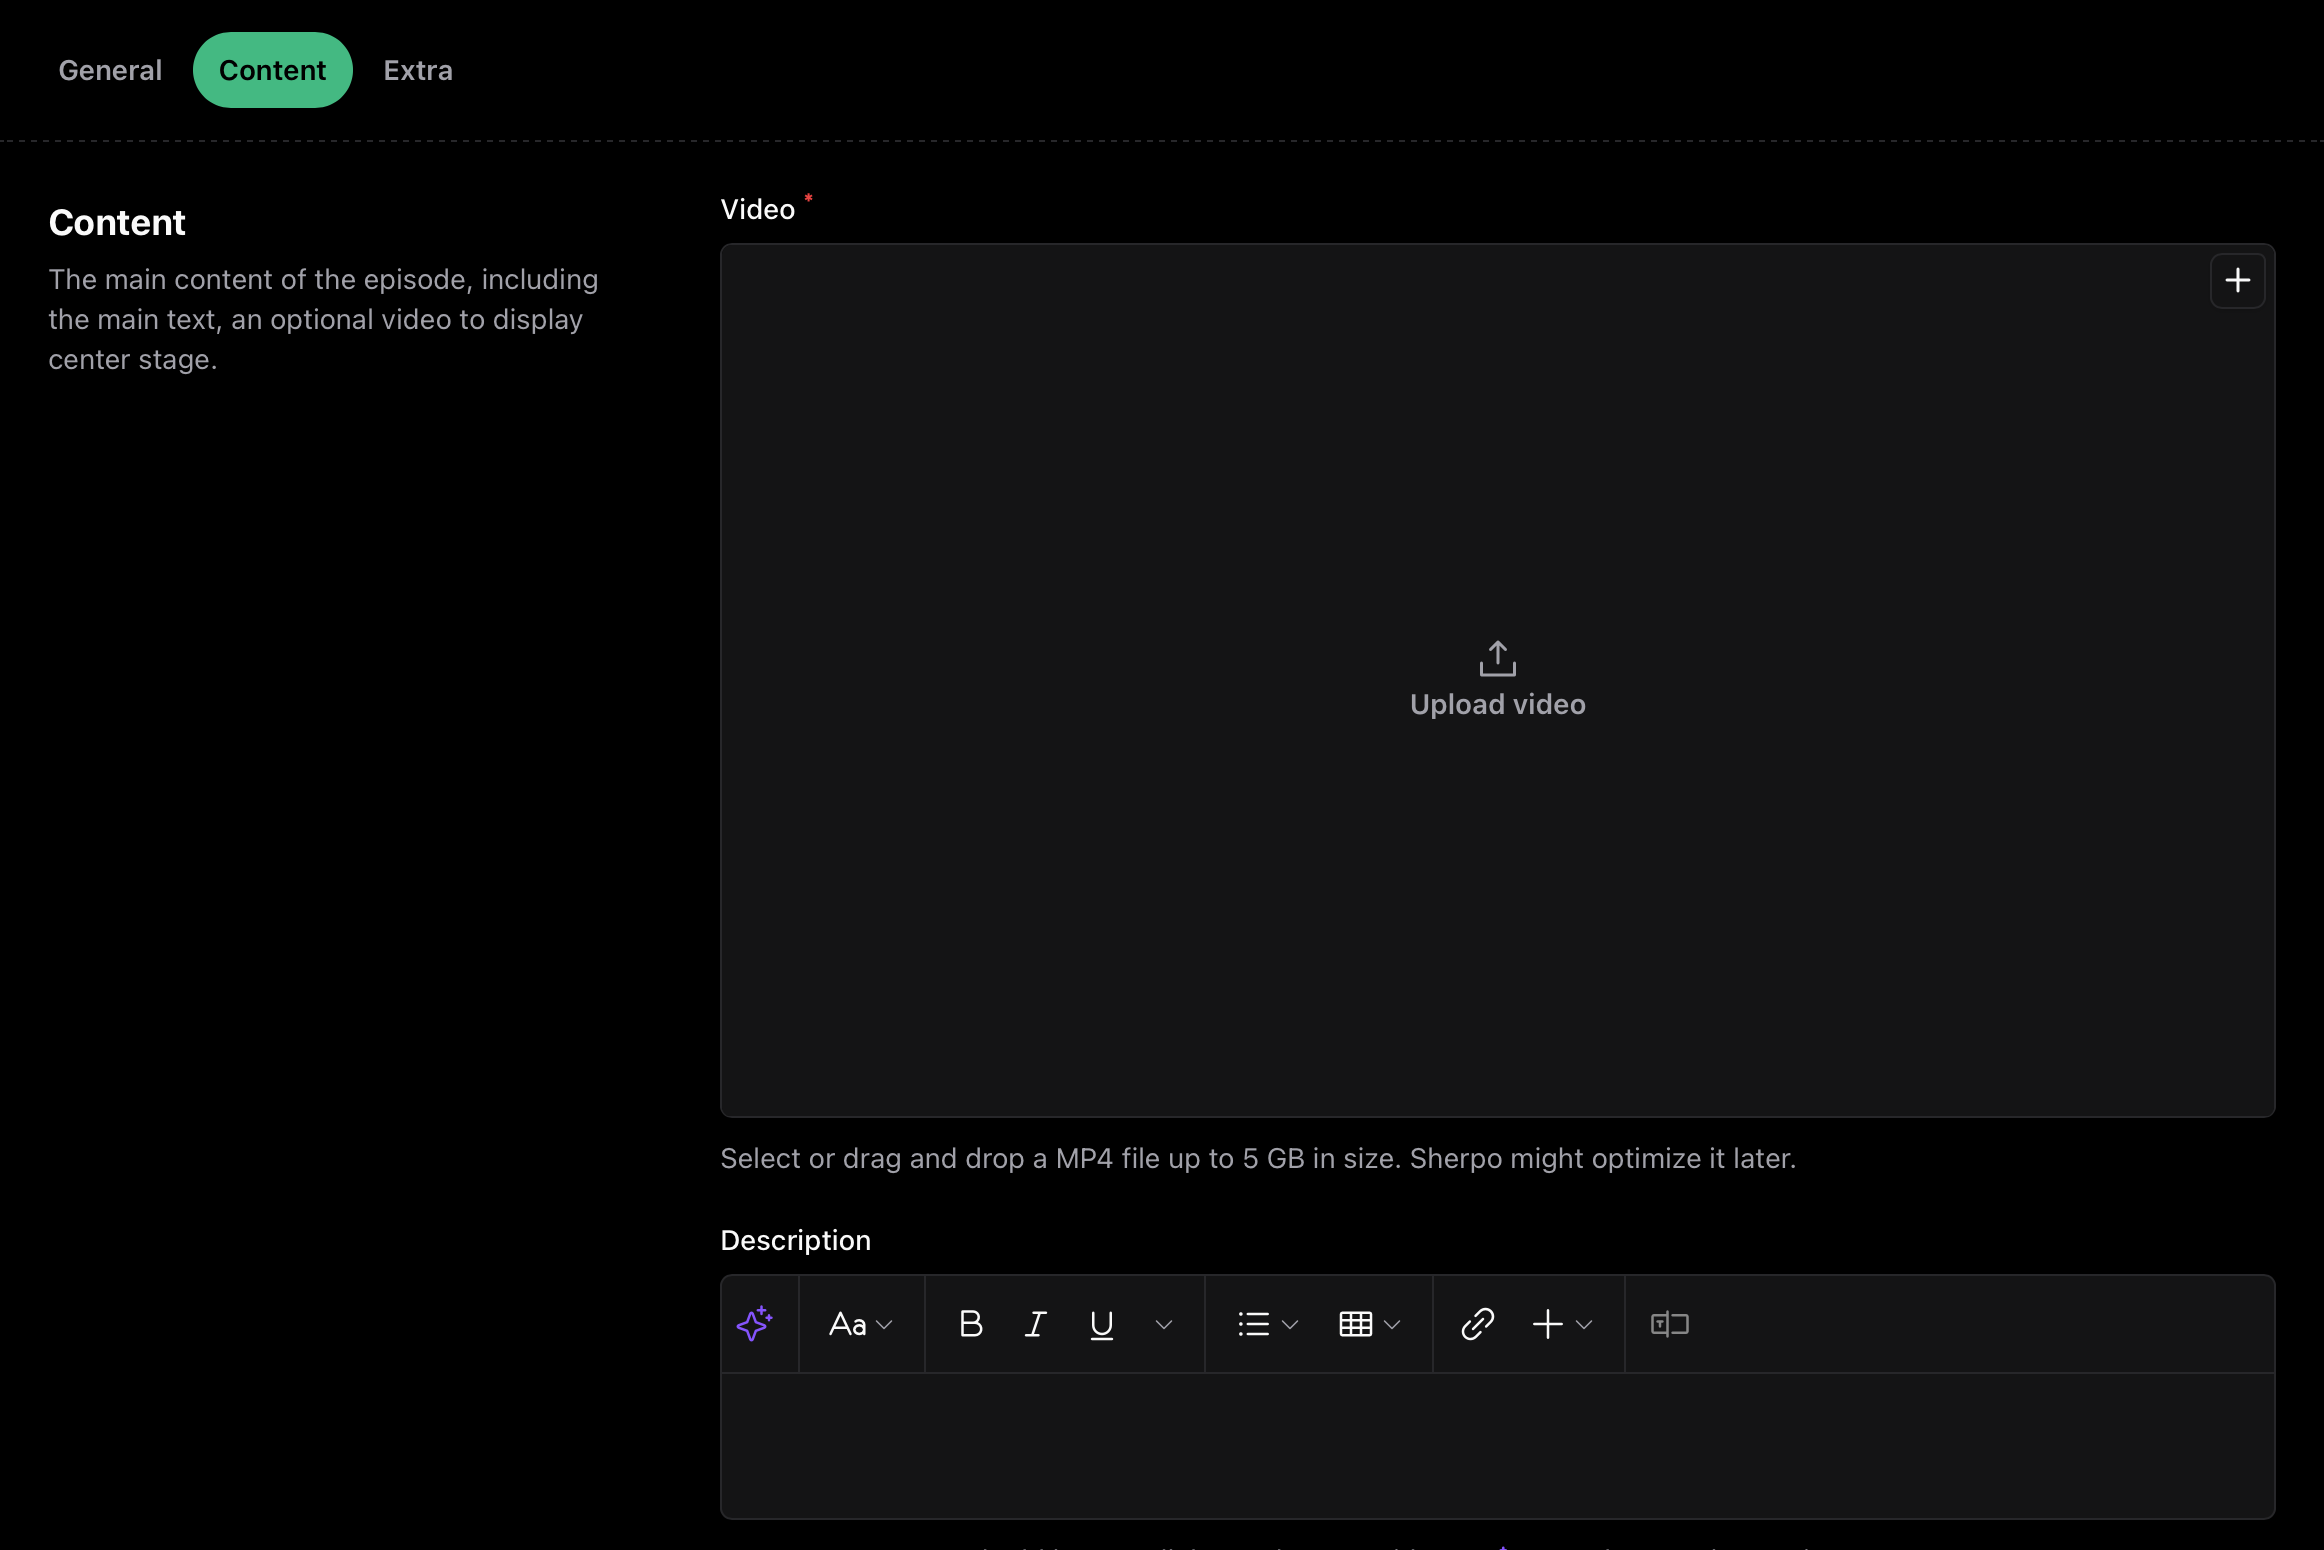Click the Upload video label
This screenshot has width=2324, height=1550.
point(1496,704)
